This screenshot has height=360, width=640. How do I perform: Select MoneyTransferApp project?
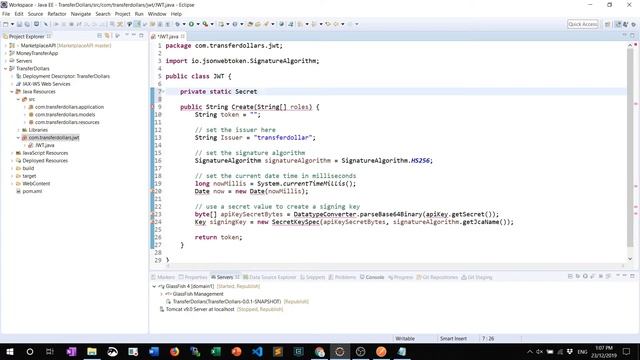[x=37, y=53]
